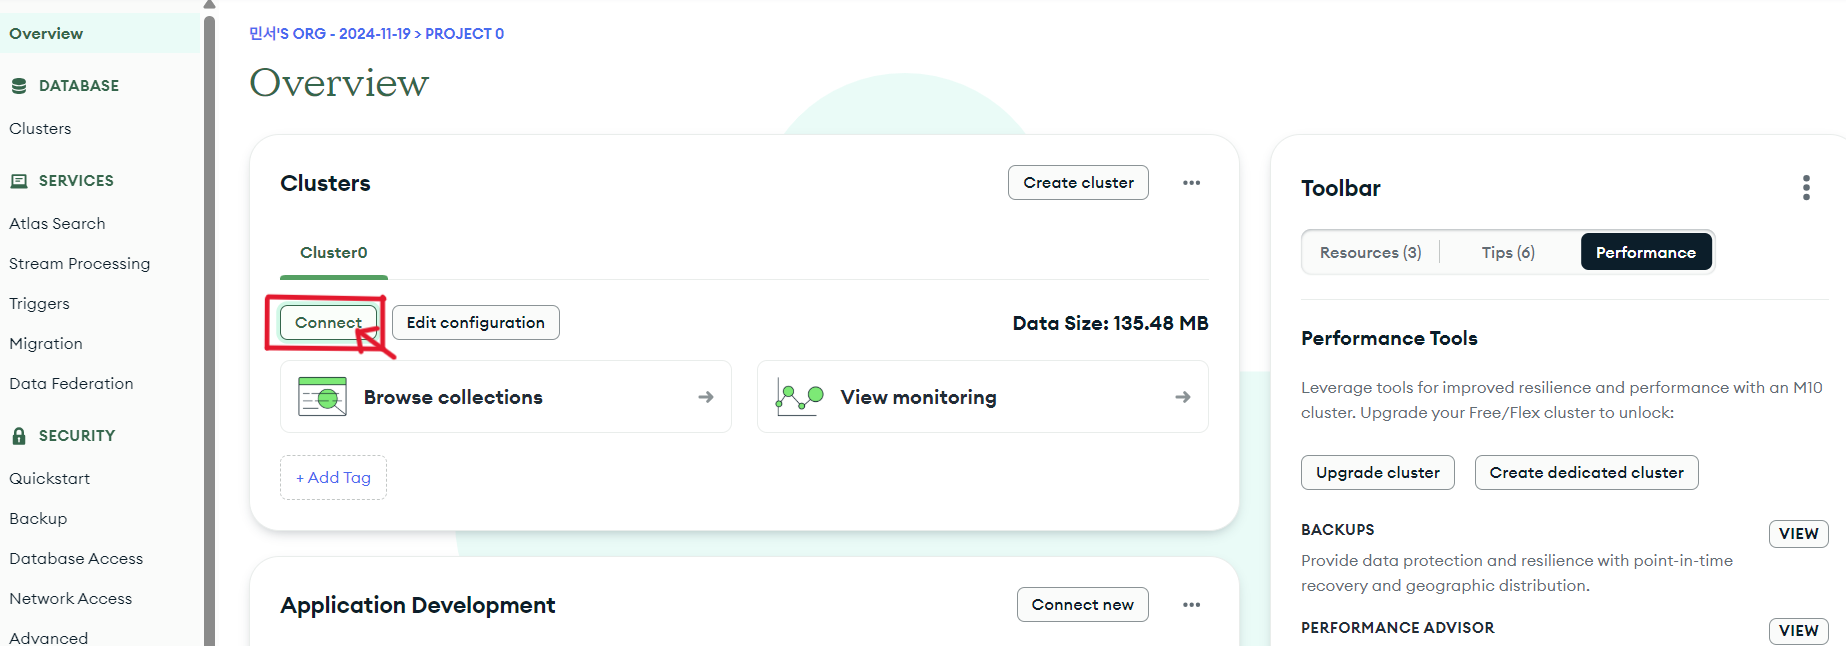The image size is (1846, 646).
Task: Open the Application Development three-dot menu
Action: coord(1191,605)
